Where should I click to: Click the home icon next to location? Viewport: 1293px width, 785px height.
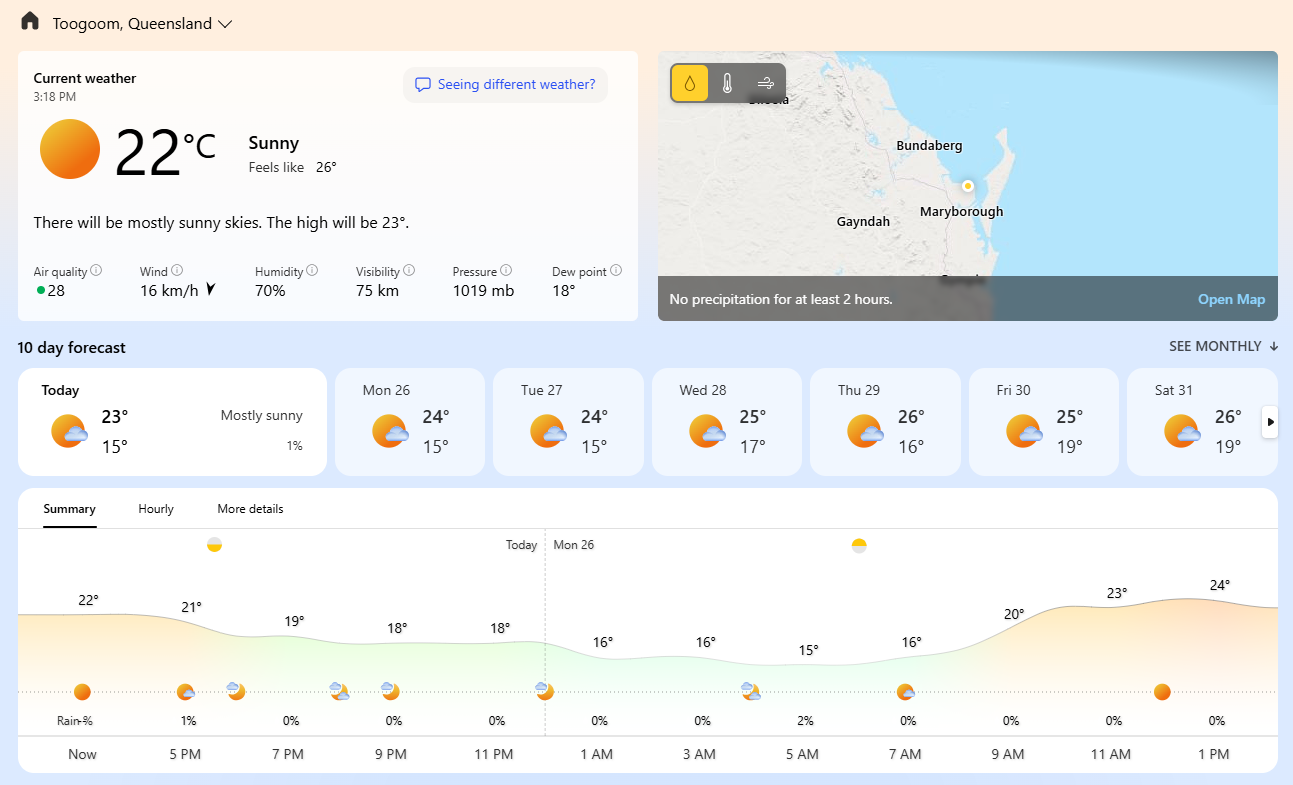coord(30,21)
